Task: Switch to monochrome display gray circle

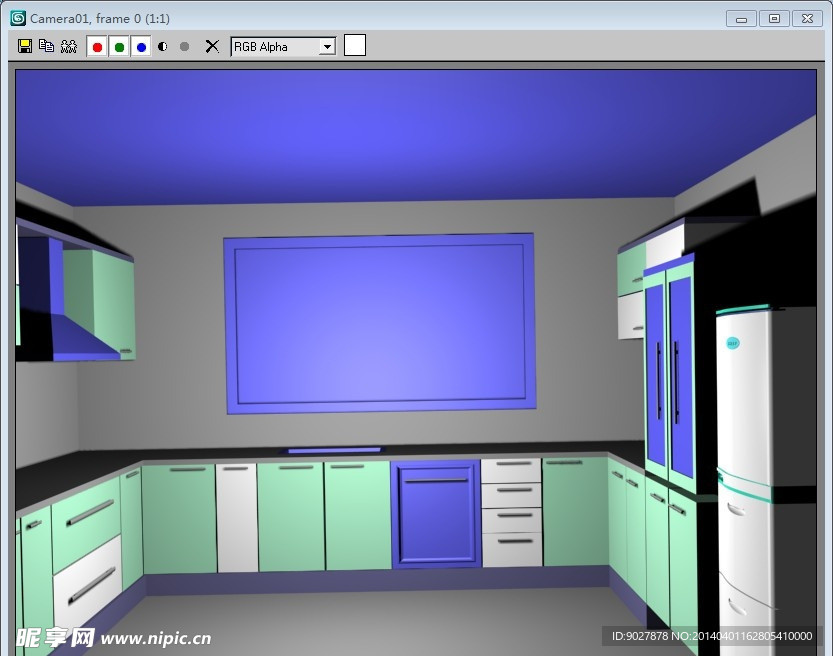Action: click(184, 47)
